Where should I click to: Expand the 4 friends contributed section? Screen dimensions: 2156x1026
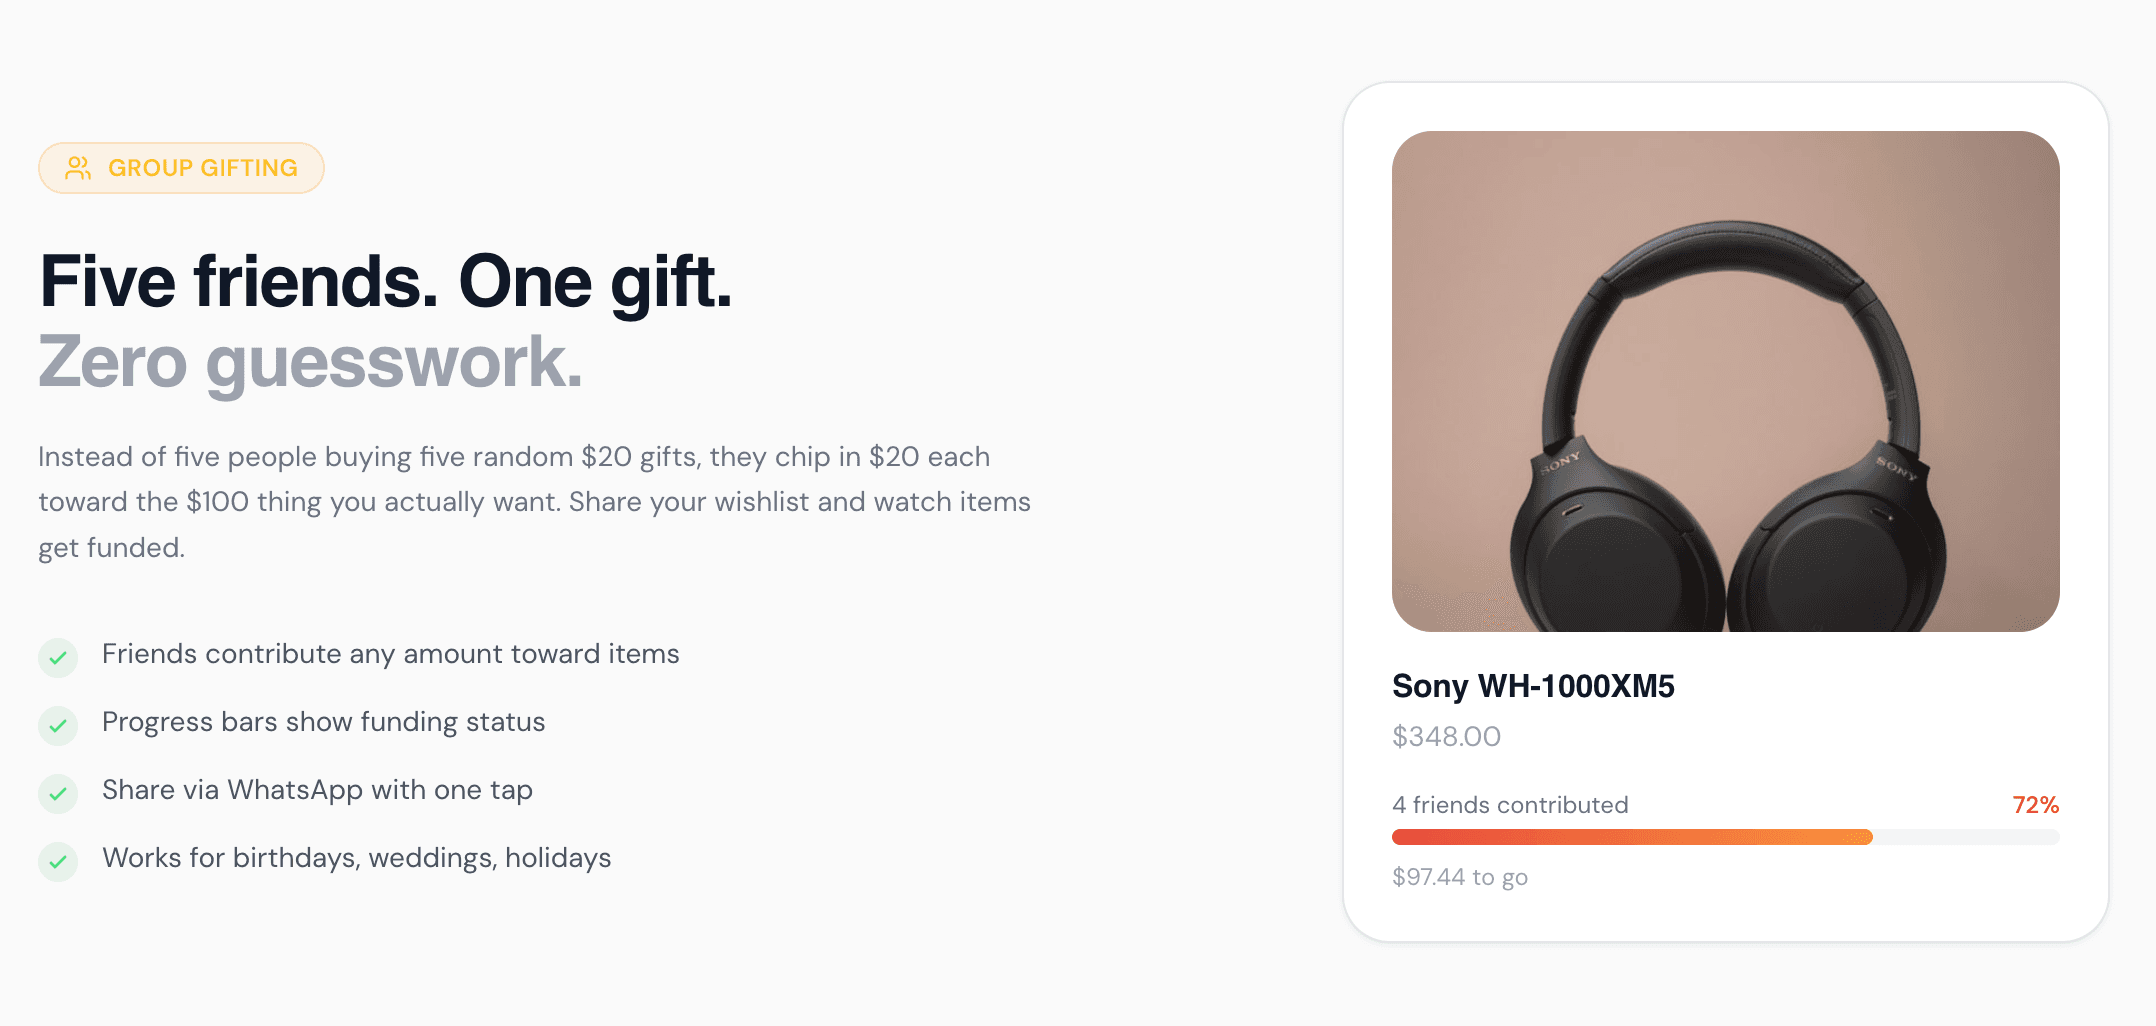[x=1510, y=804]
